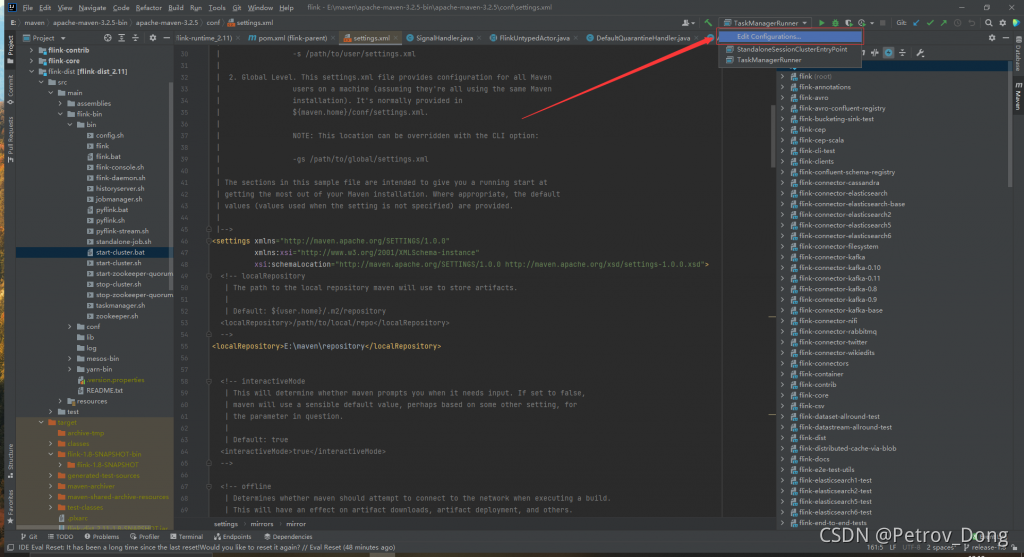This screenshot has width=1024, height=557.
Task: Select README.txt in the project tree
Action: (104, 390)
